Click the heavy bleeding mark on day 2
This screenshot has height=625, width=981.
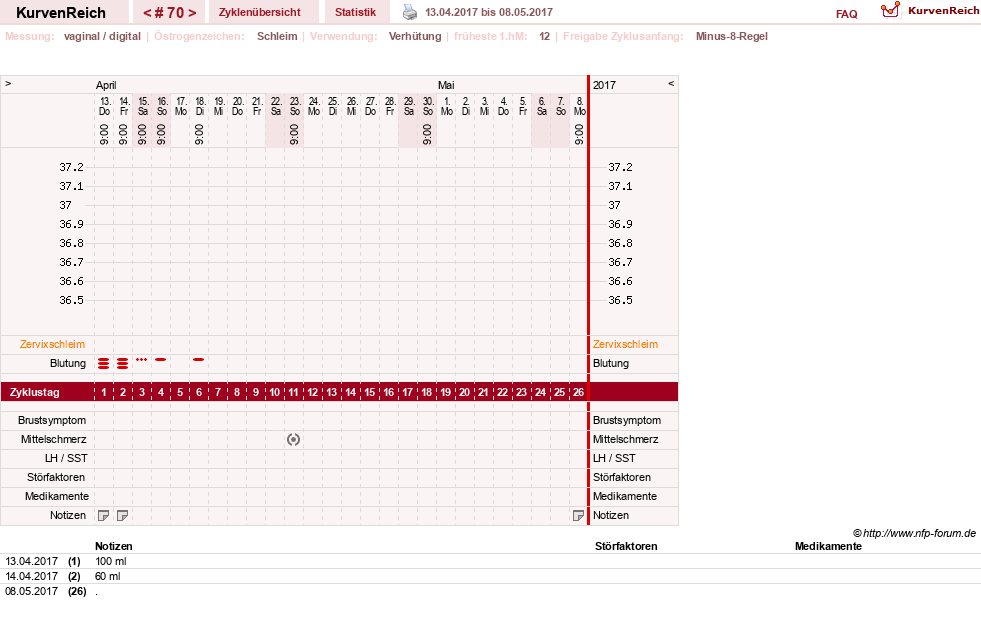tap(123, 363)
